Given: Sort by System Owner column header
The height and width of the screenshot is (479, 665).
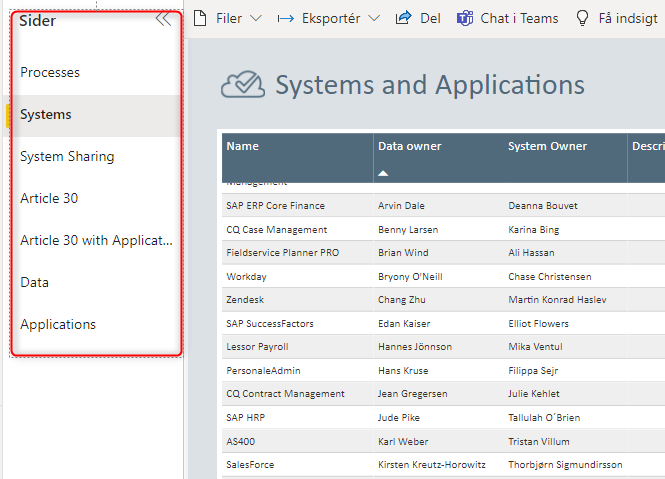Looking at the screenshot, I should click(x=547, y=147).
